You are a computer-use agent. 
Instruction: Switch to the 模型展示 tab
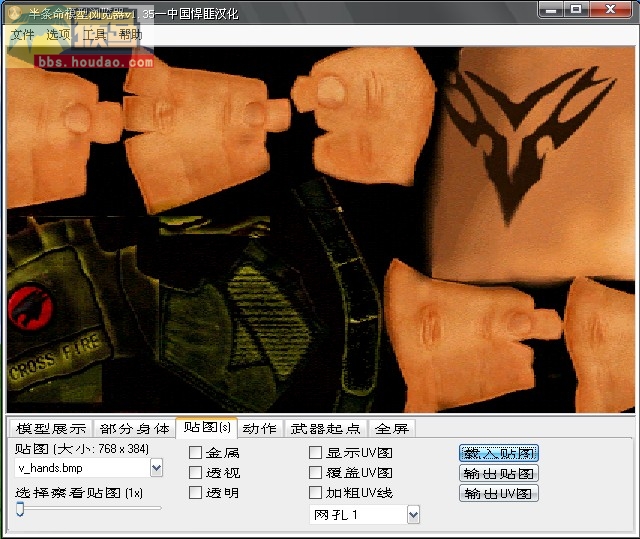pyautogui.click(x=51, y=428)
